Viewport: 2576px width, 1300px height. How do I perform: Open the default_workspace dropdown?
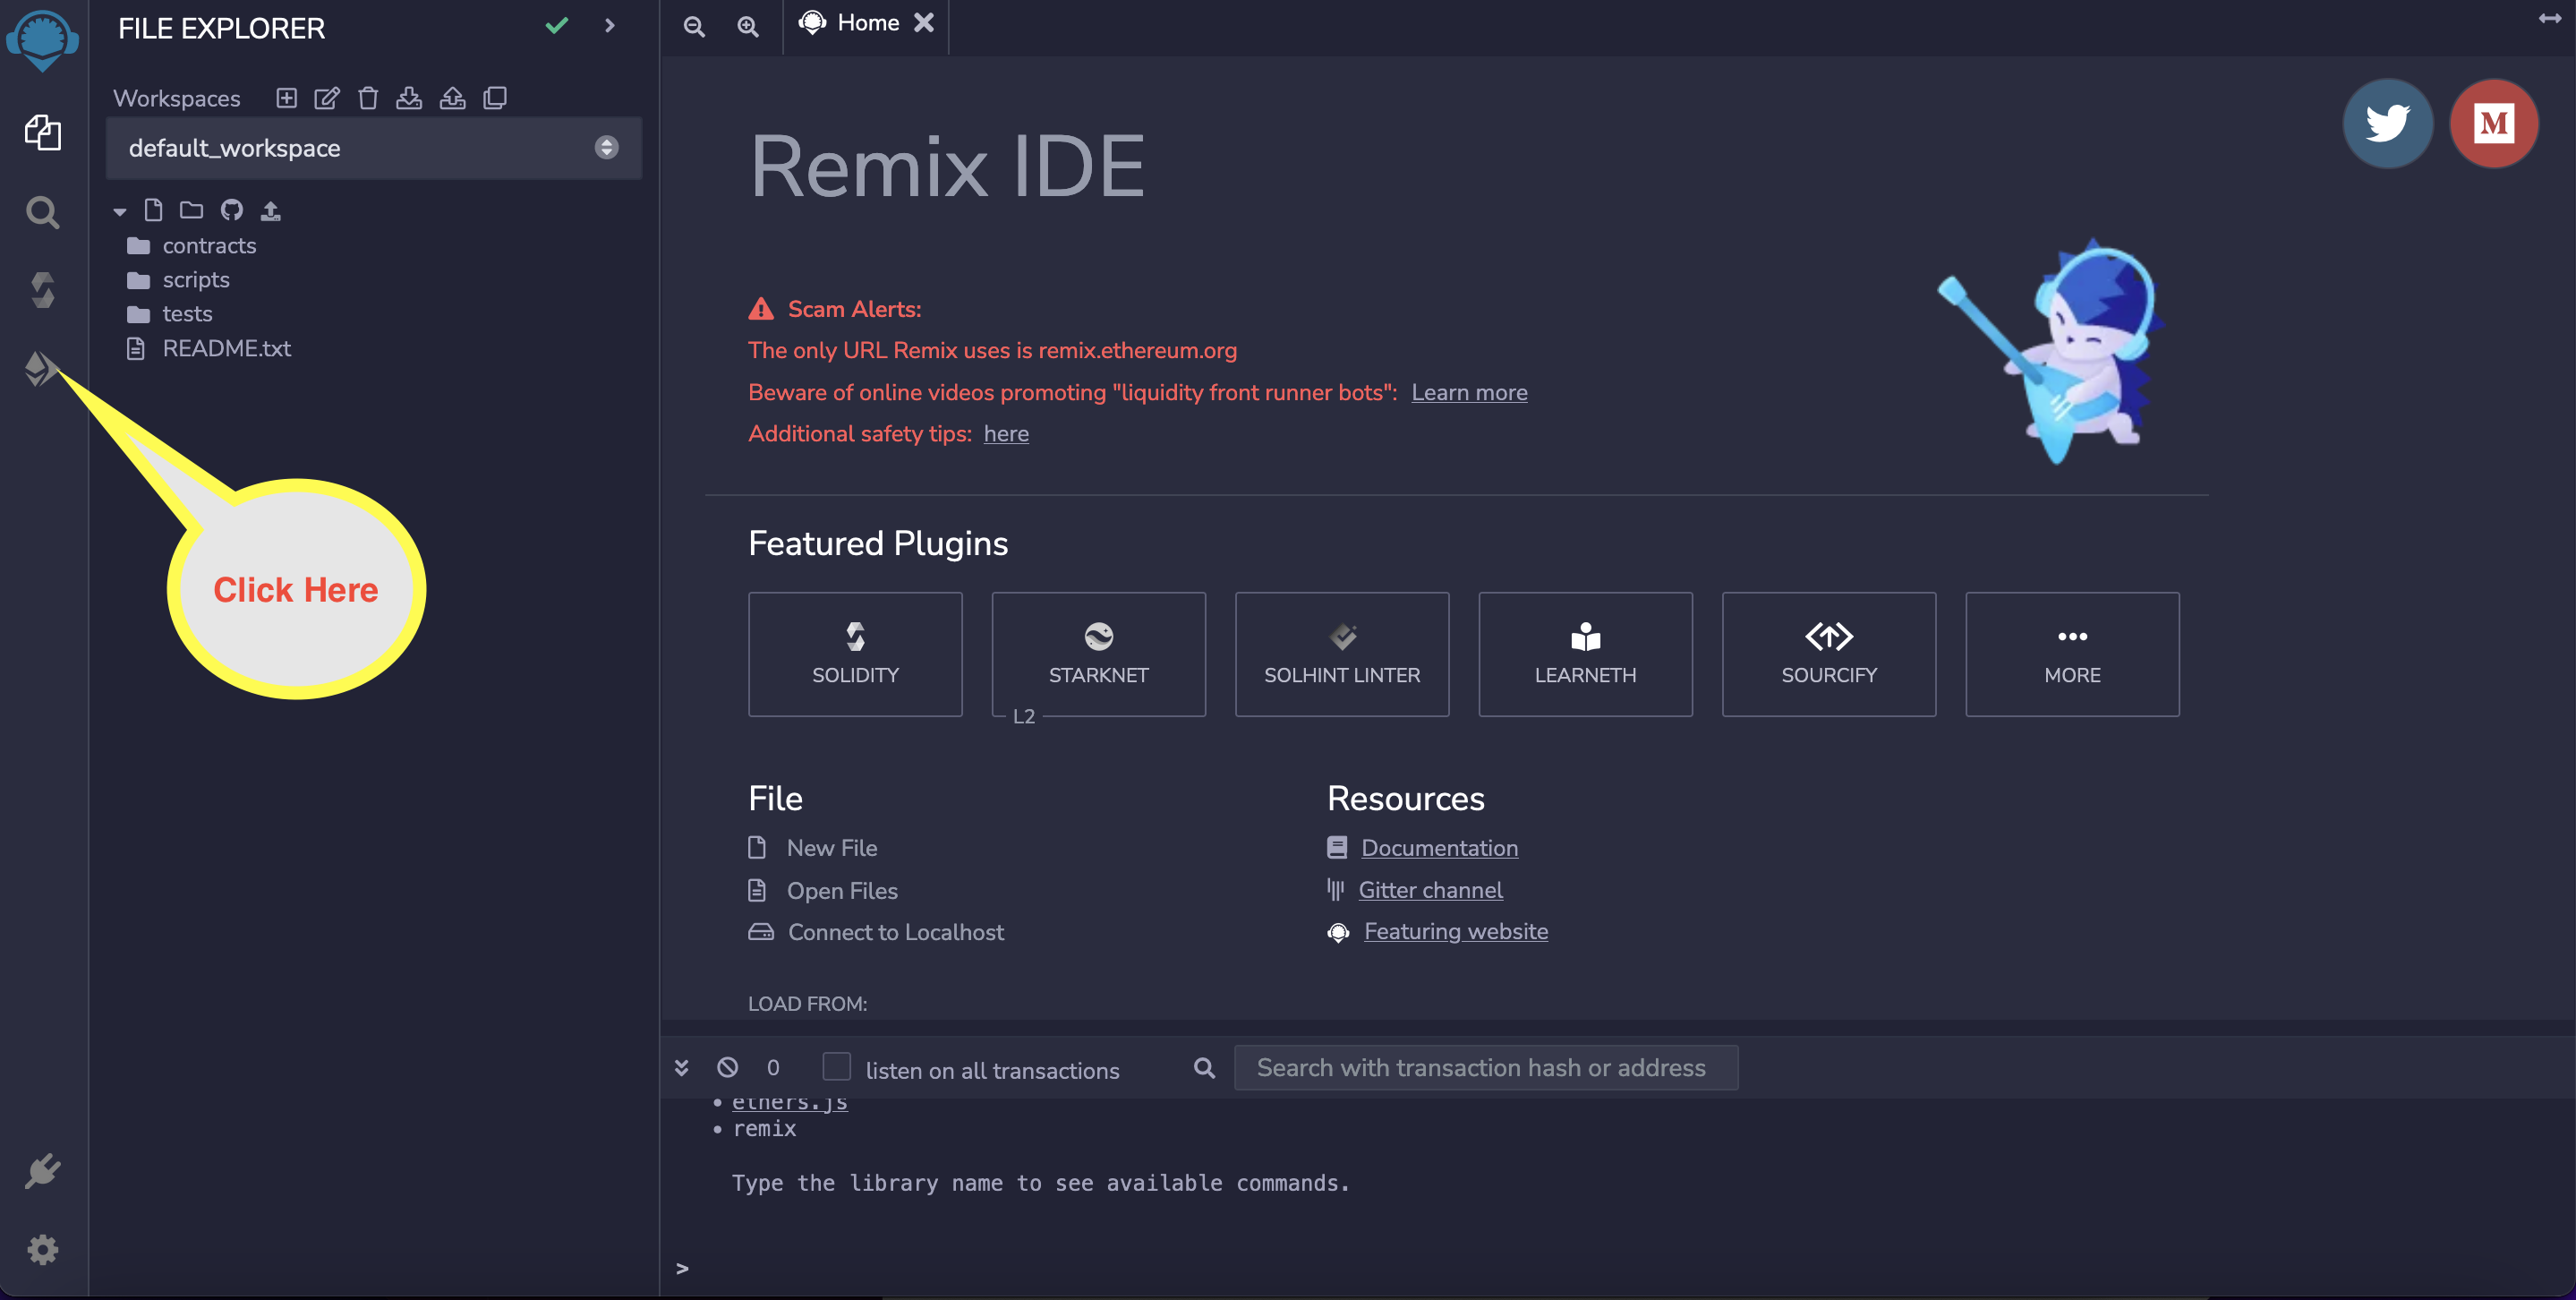373,148
